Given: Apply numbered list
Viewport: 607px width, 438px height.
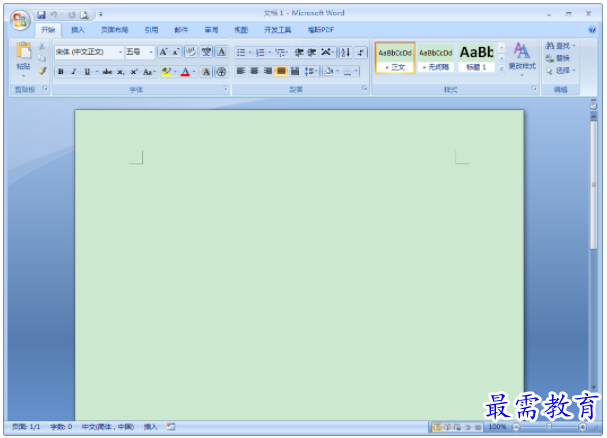Looking at the screenshot, I should tap(260, 52).
